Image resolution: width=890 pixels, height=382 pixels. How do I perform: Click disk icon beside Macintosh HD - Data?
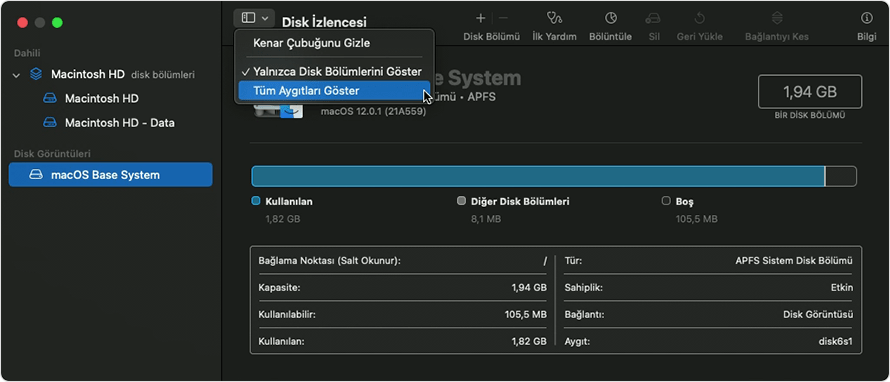(x=51, y=123)
